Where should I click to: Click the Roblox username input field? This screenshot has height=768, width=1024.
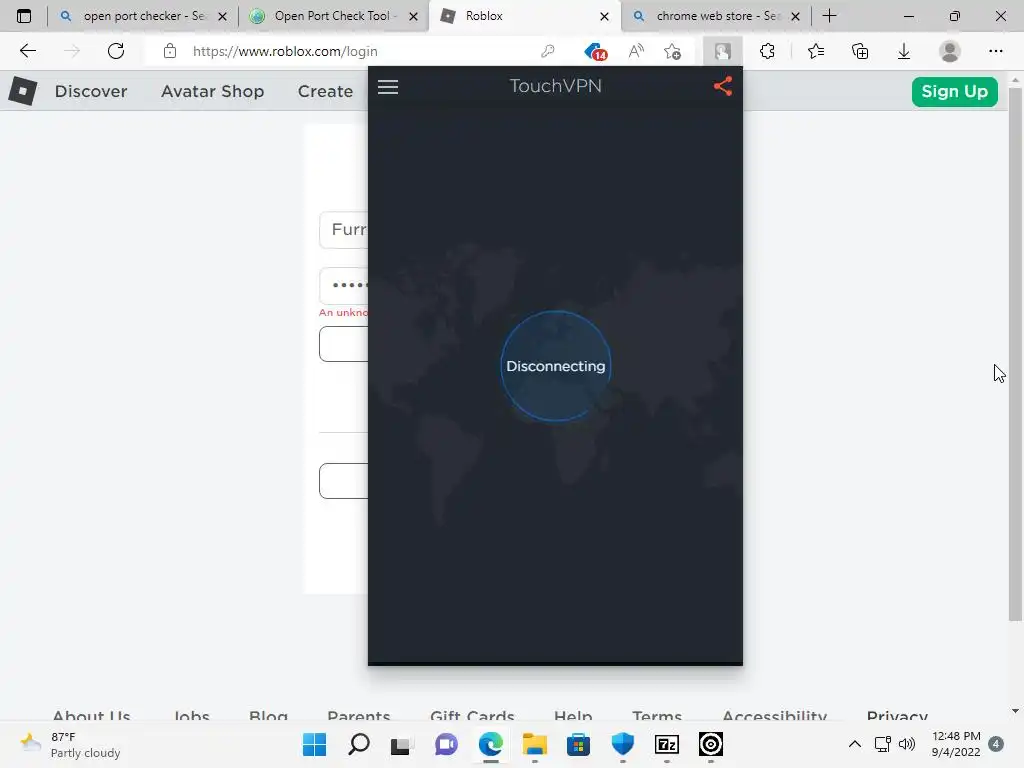[344, 229]
